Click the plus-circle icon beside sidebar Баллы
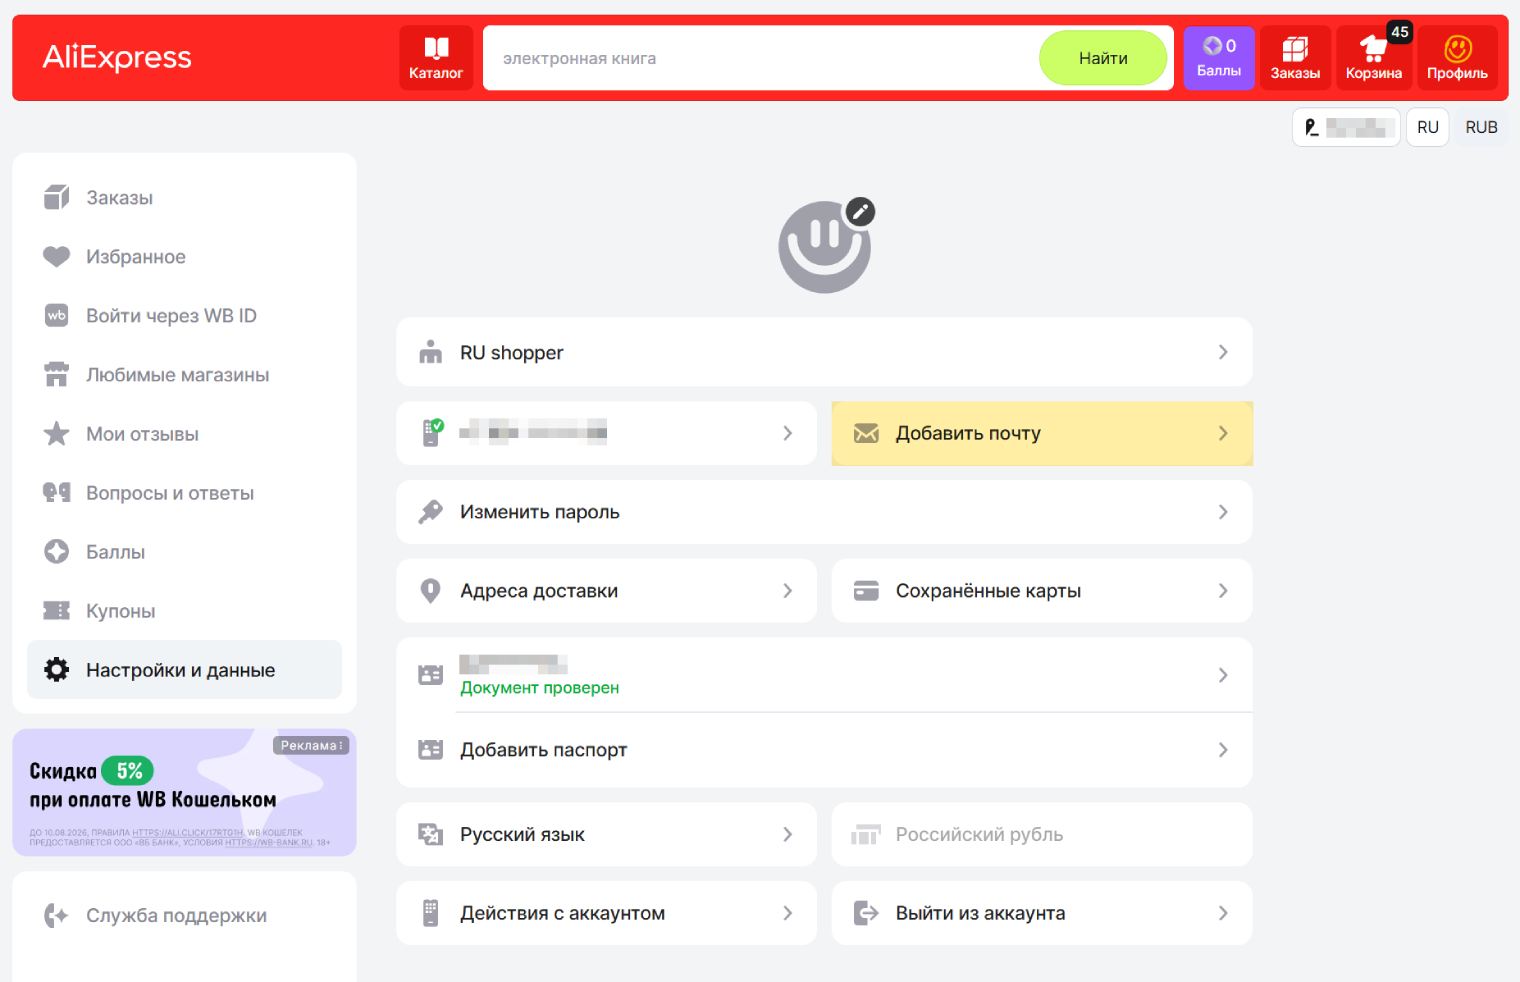 tap(57, 551)
